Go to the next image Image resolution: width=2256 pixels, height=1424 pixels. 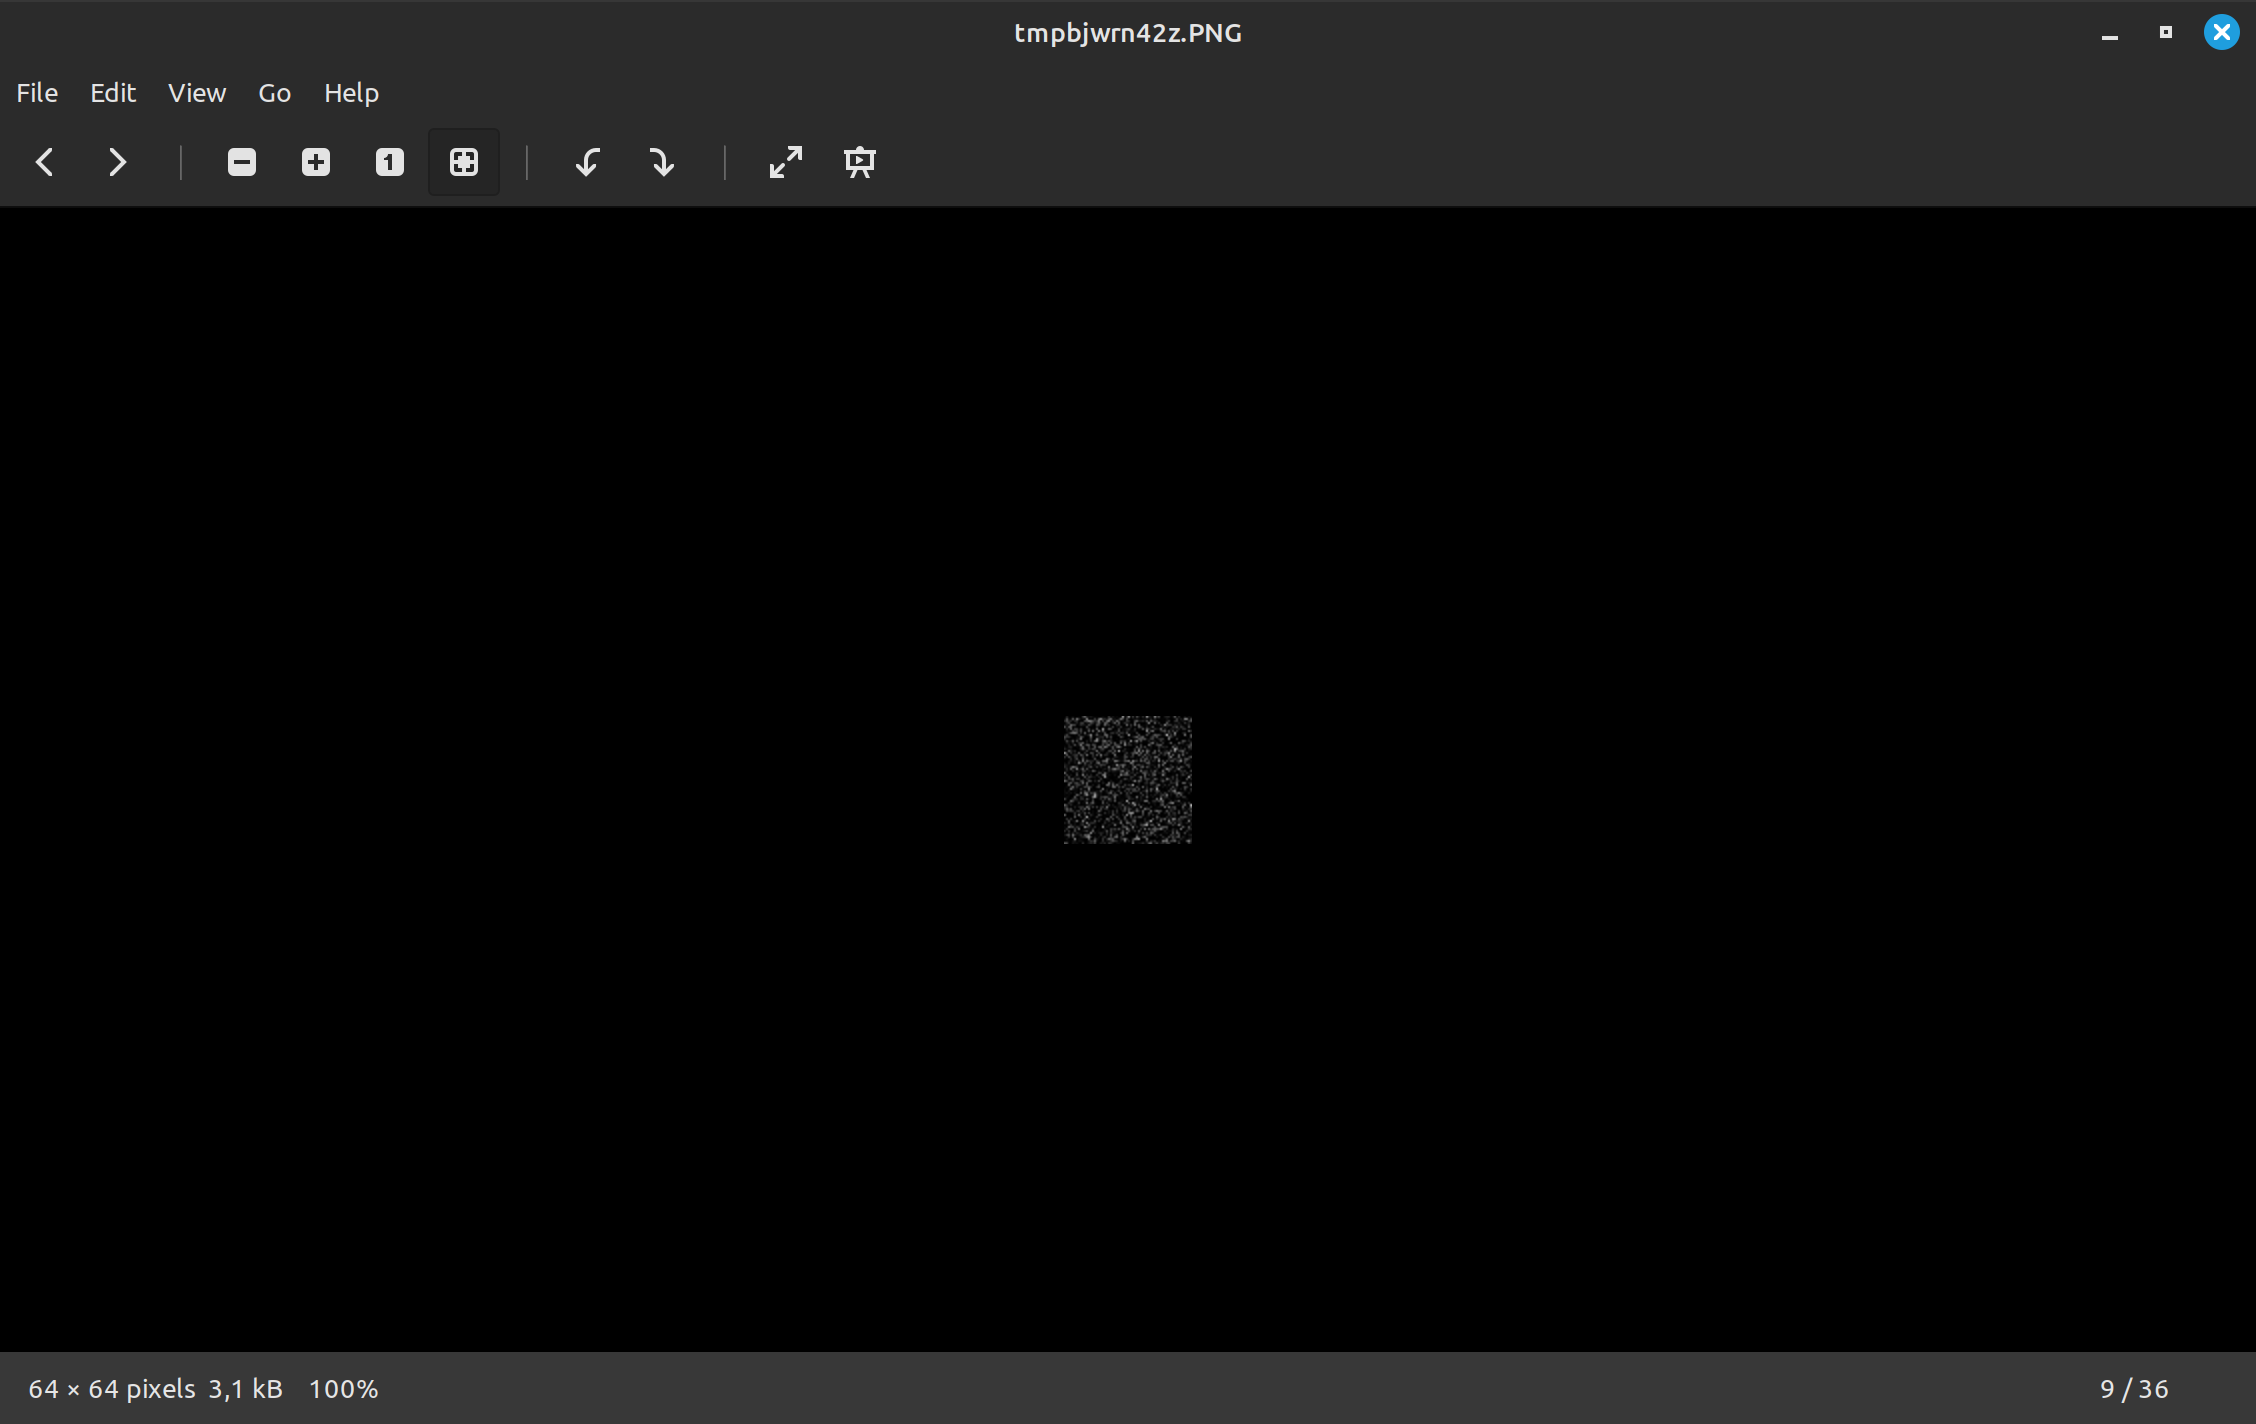[x=117, y=162]
